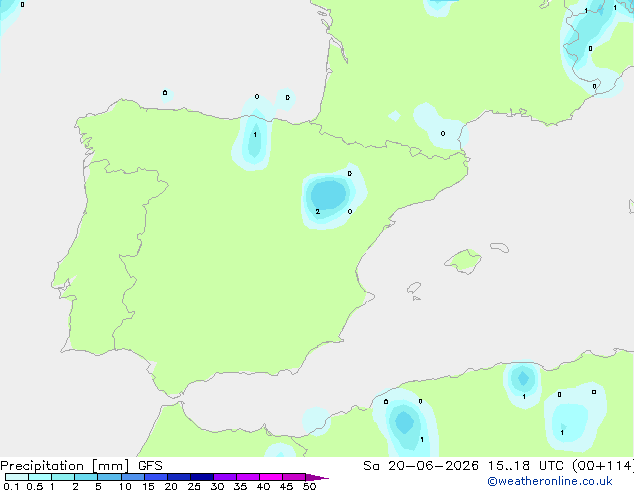The width and height of the screenshot is (634, 490).
Task: Click the 'Sa 20-06-2026 15..18 UTC' timestamp text
Action: click(465, 466)
